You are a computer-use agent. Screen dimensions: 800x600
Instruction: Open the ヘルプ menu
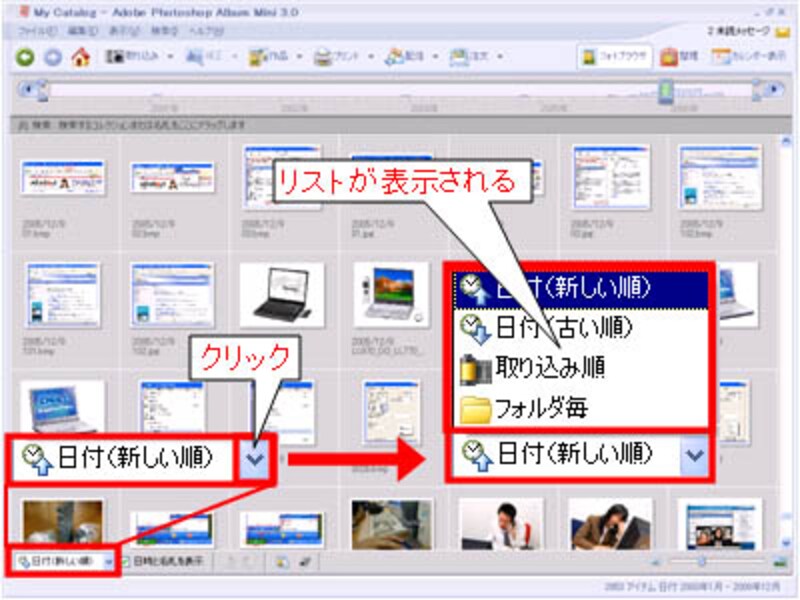[x=206, y=31]
